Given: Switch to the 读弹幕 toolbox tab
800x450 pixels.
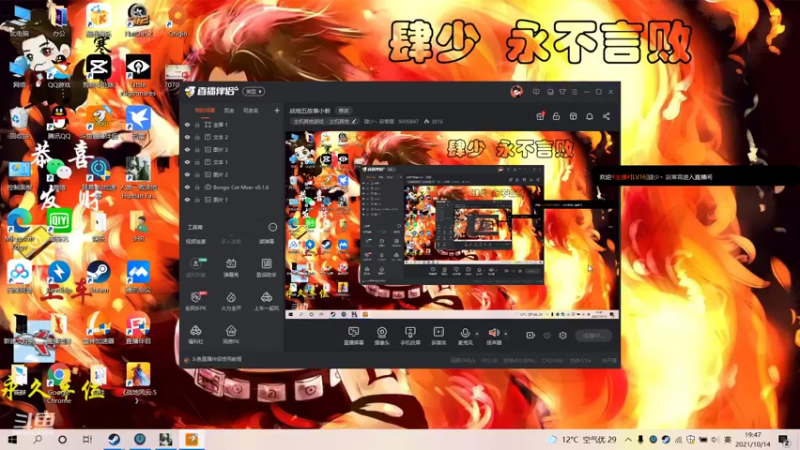Looking at the screenshot, I should (266, 241).
